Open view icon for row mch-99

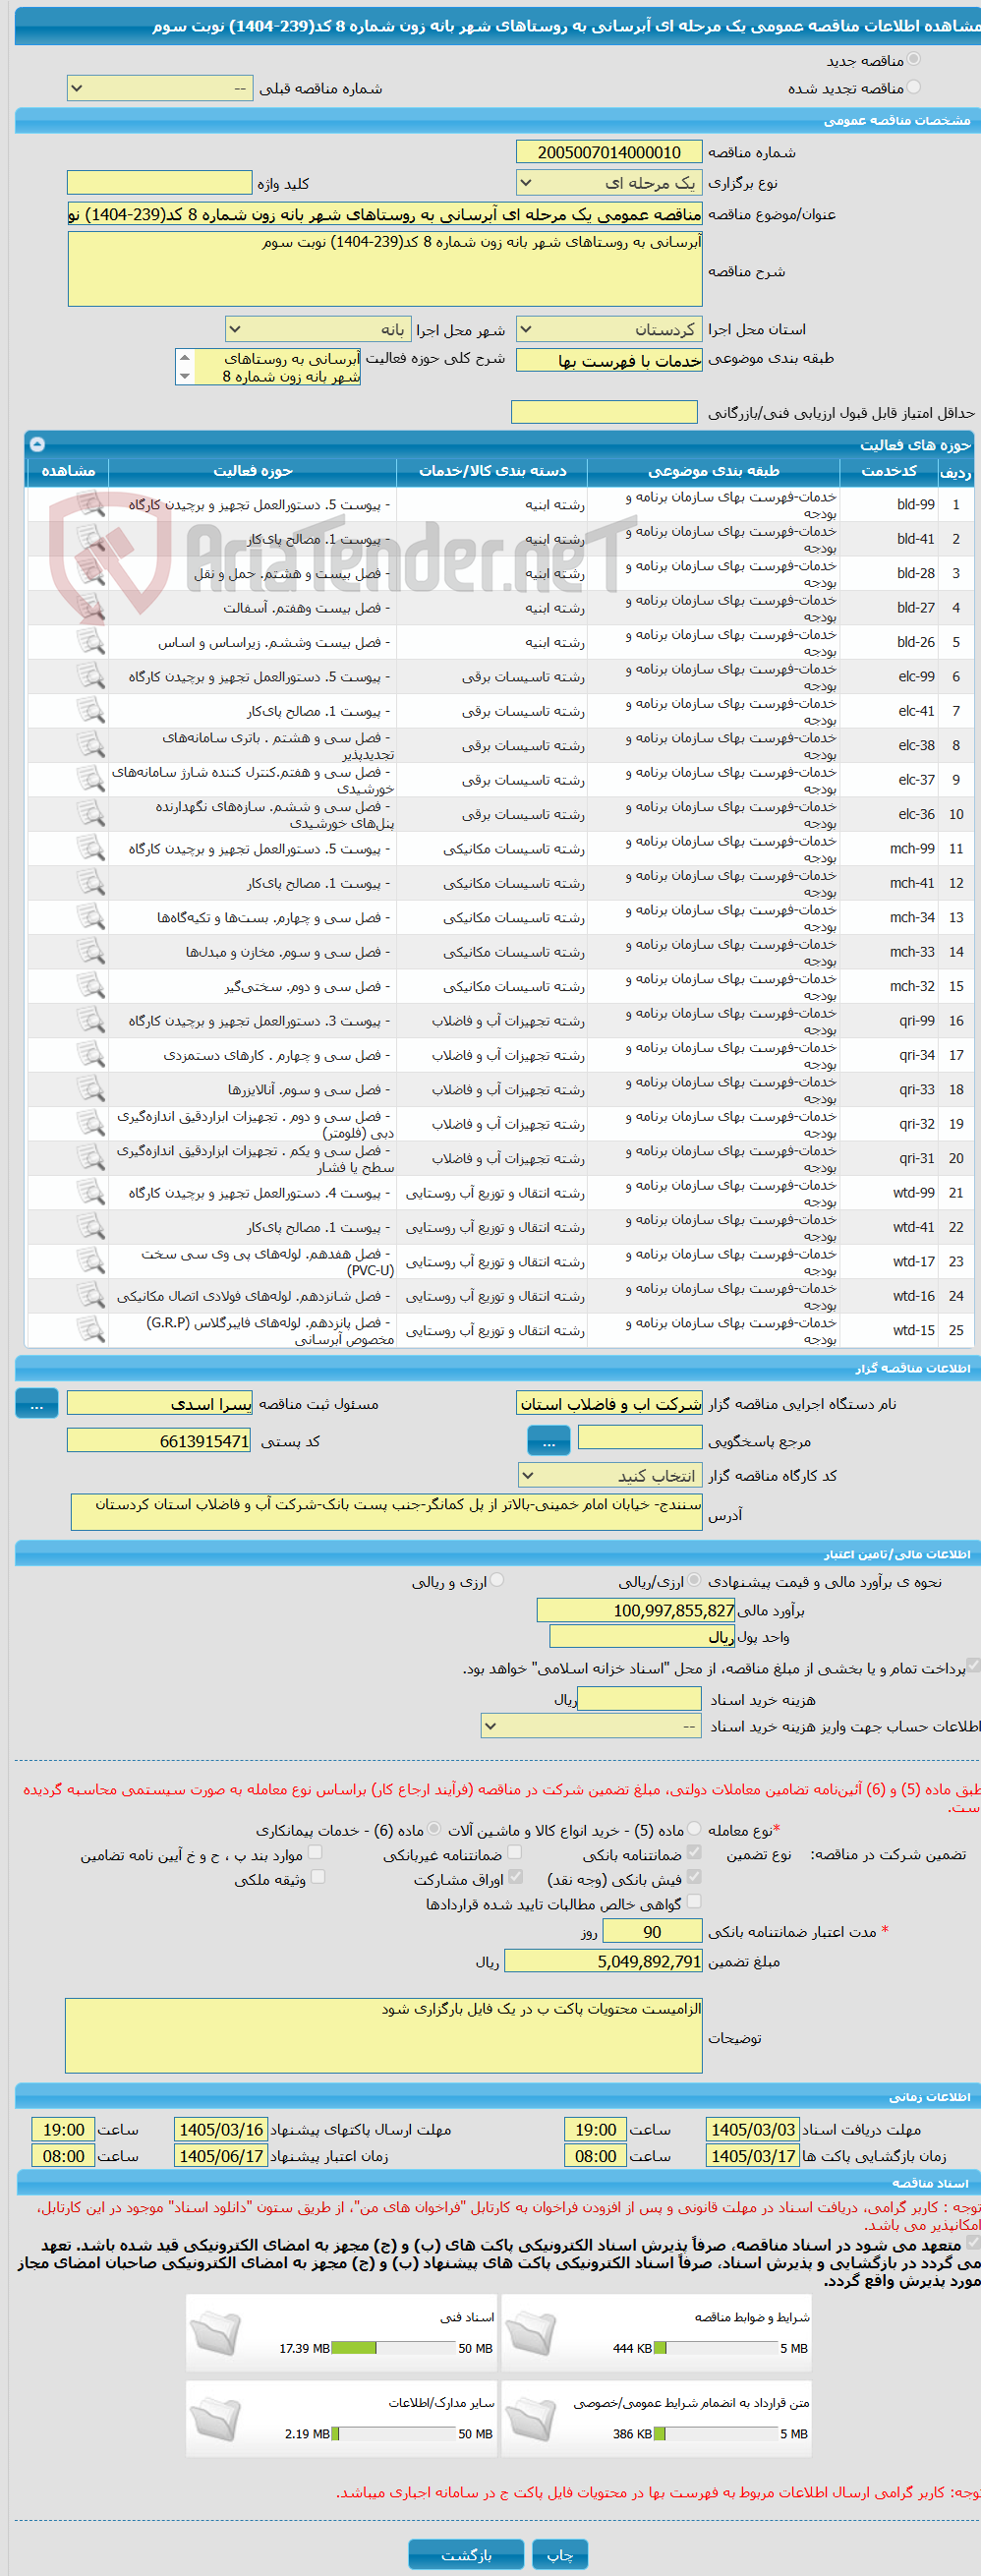click(91, 849)
